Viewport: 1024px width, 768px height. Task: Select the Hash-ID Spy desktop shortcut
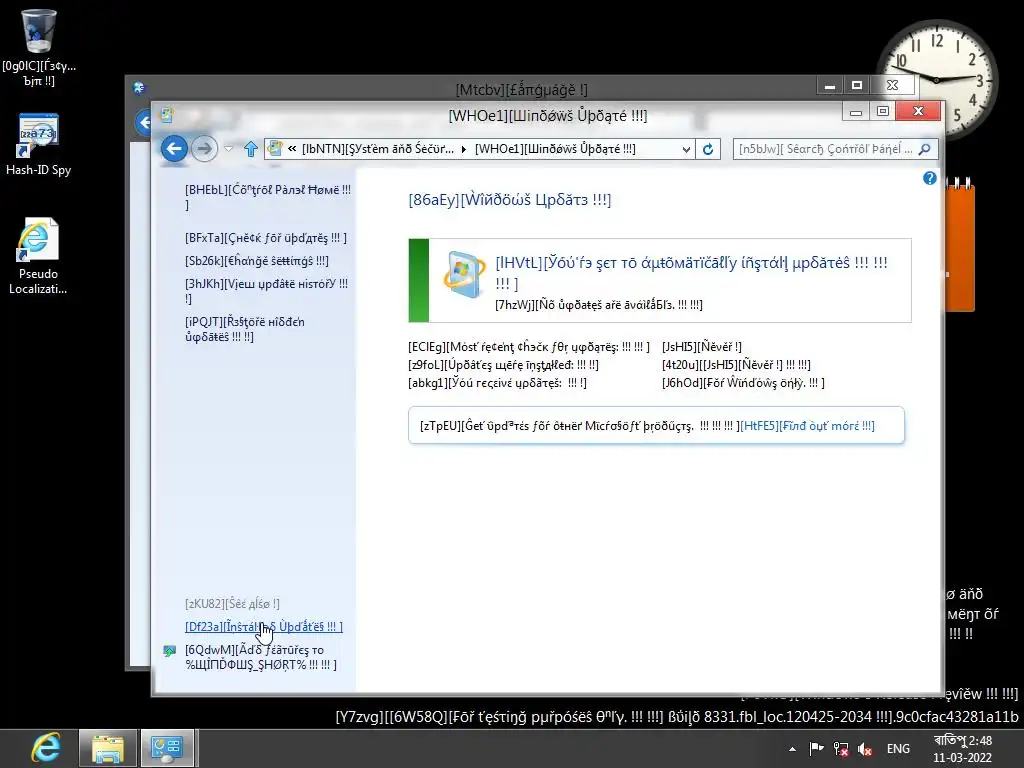coord(39,145)
